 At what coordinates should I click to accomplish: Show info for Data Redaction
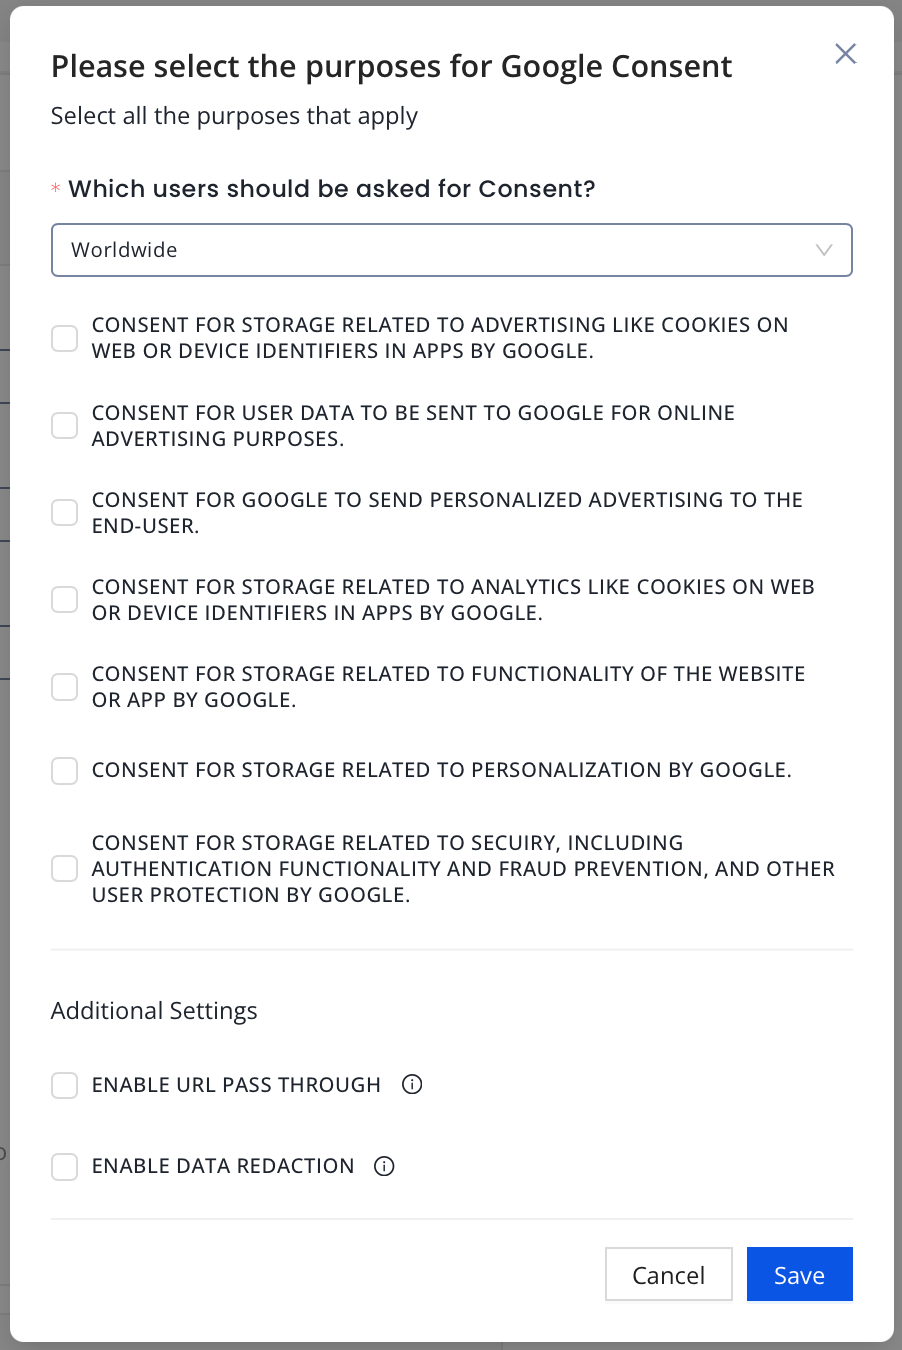coord(384,1166)
